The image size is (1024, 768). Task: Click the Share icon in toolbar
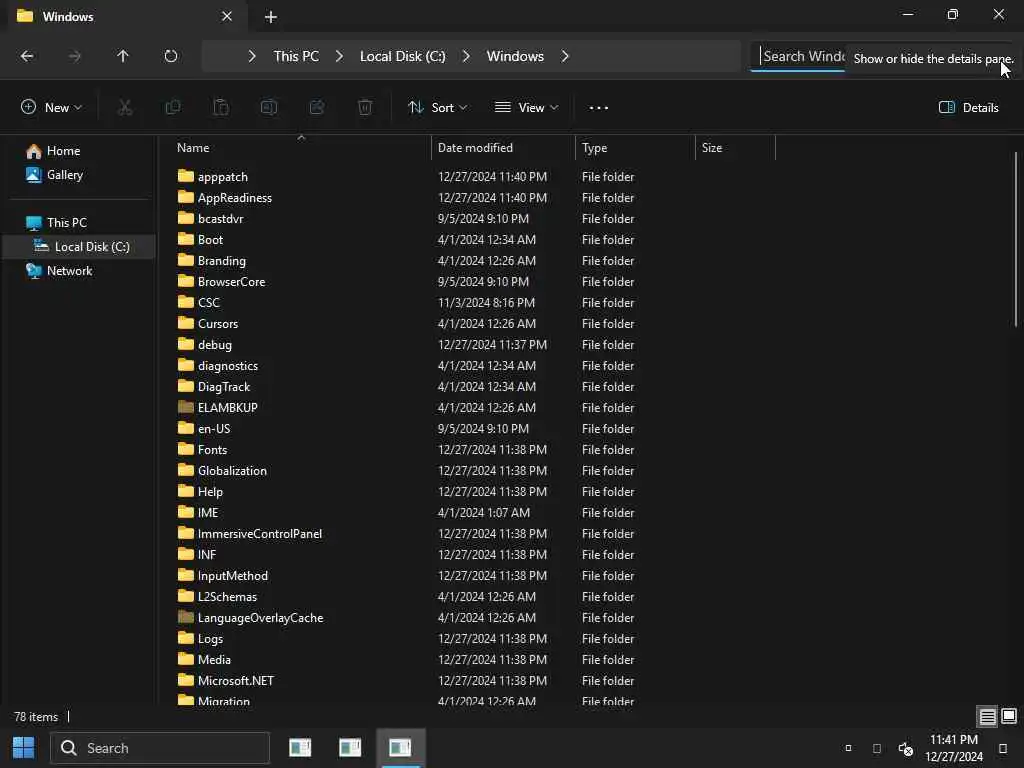pos(317,107)
